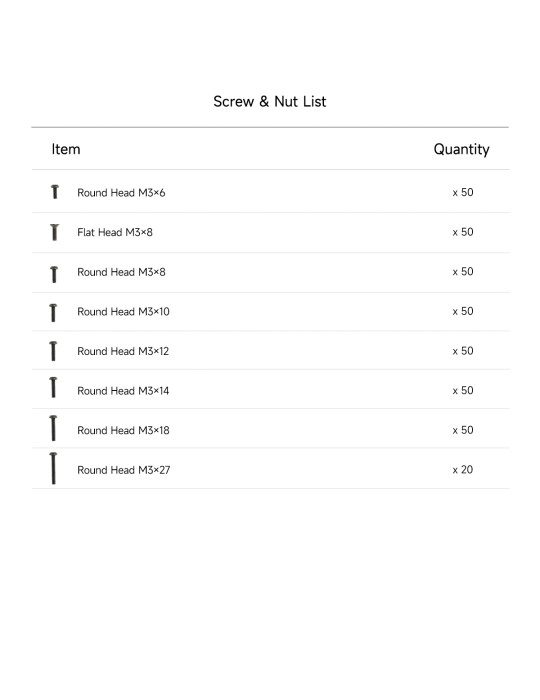Click the x 20 quantity value
Image resolution: width=540 pixels, height=700 pixels.
click(463, 470)
